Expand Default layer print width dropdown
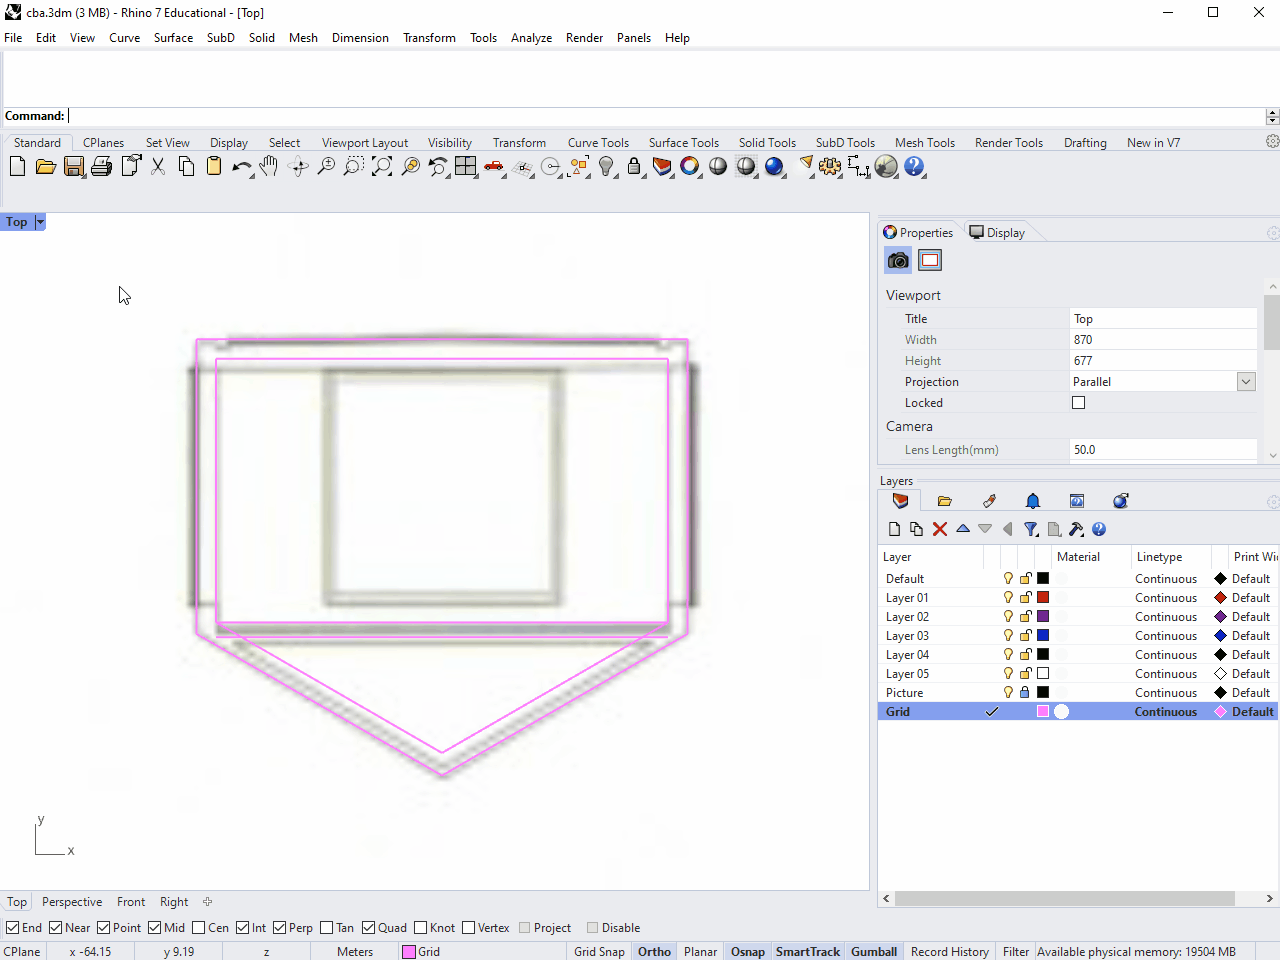This screenshot has height=960, width=1280. pos(1250,579)
